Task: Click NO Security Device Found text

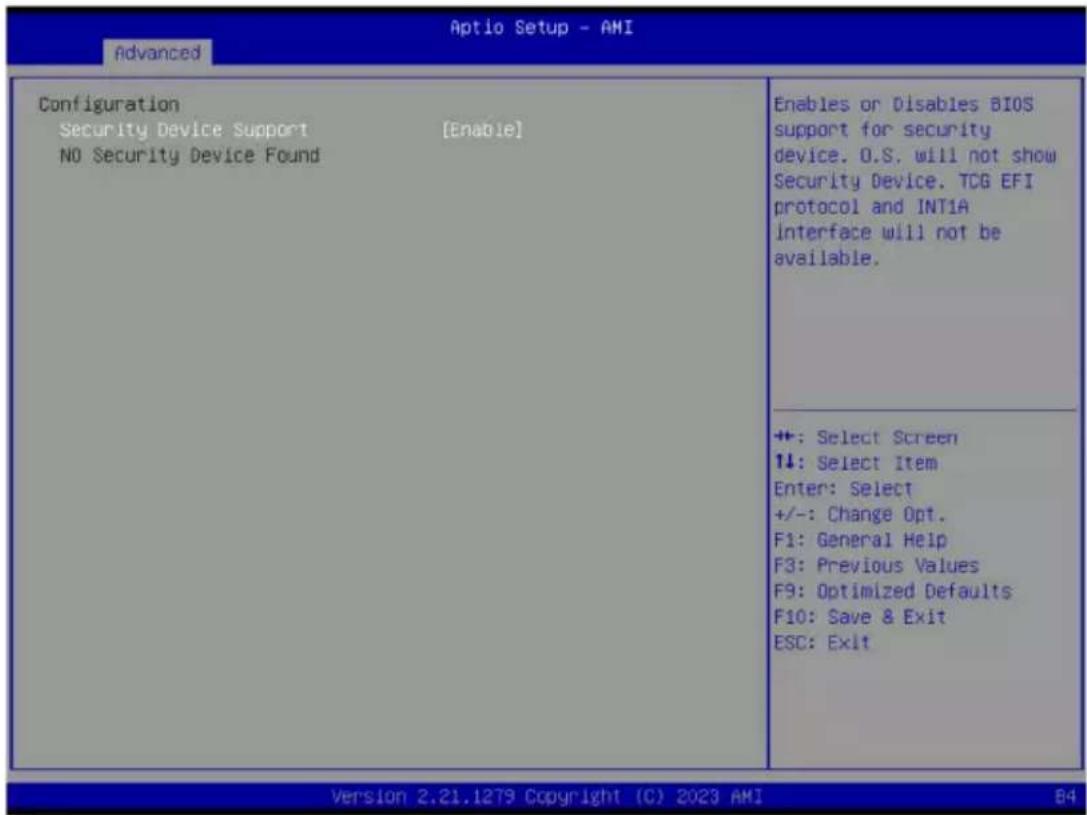Action: point(189,155)
